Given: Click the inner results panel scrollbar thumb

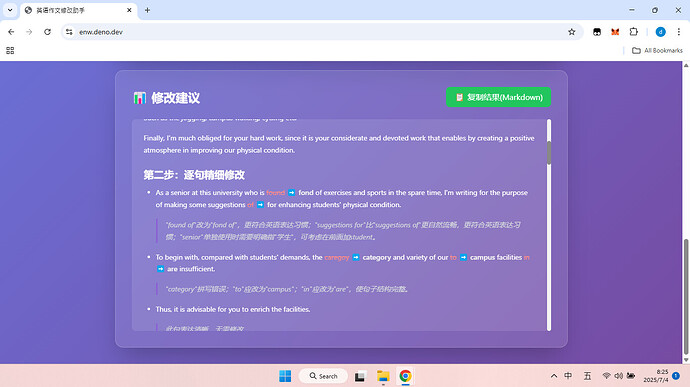Looking at the screenshot, I should click(x=549, y=153).
